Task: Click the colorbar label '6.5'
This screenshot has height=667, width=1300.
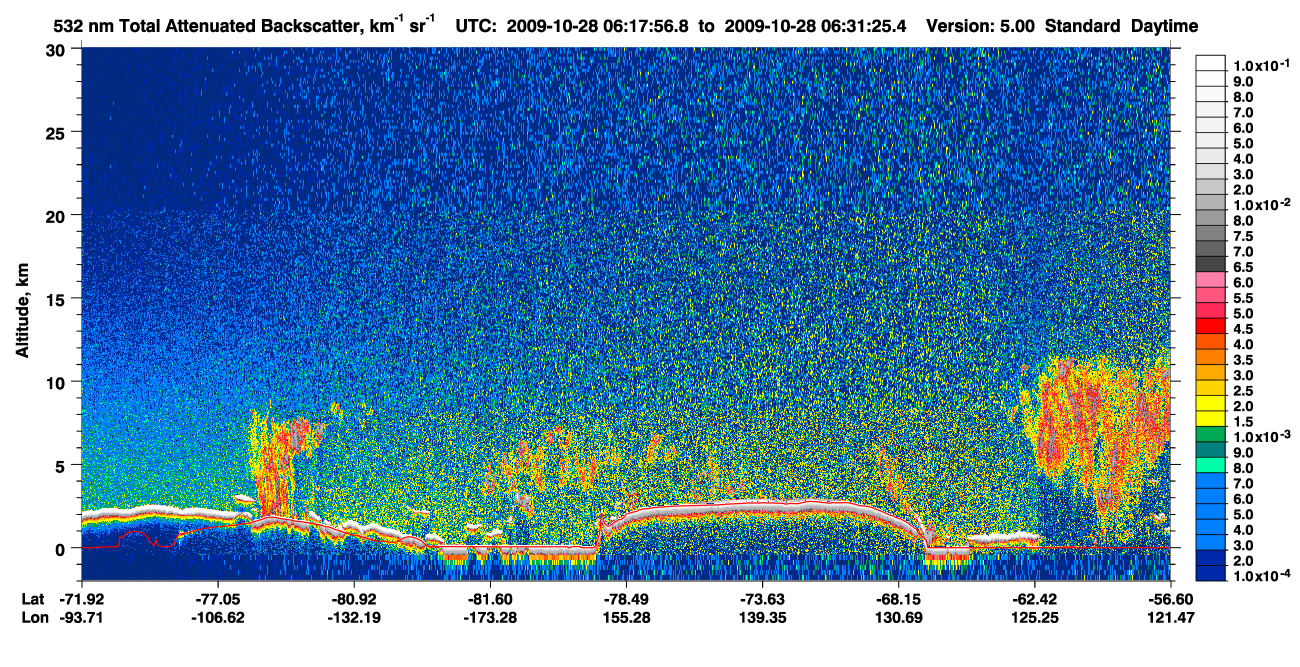Action: [x=1245, y=267]
